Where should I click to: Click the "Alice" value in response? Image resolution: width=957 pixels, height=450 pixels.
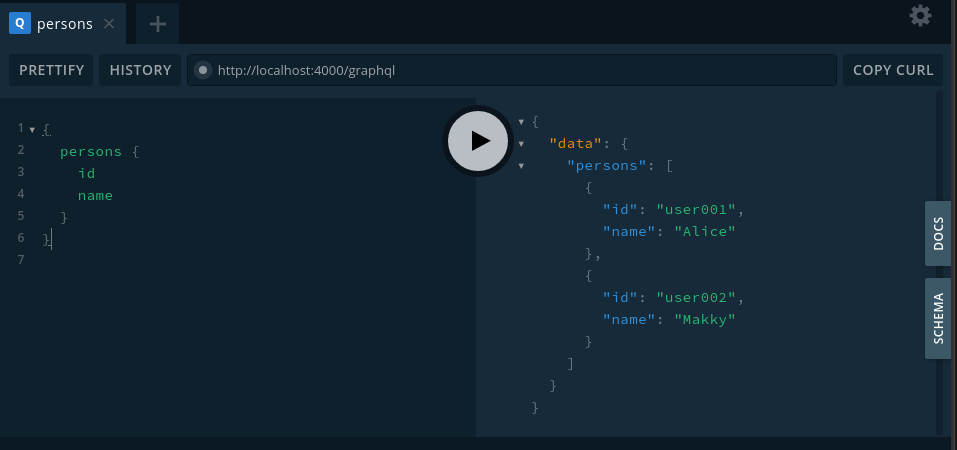705,231
